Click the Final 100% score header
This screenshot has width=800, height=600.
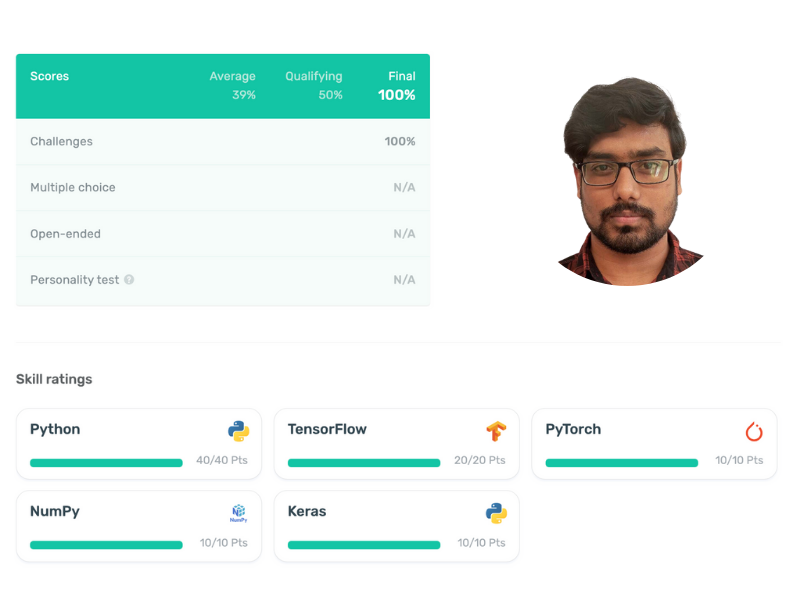[x=396, y=86]
